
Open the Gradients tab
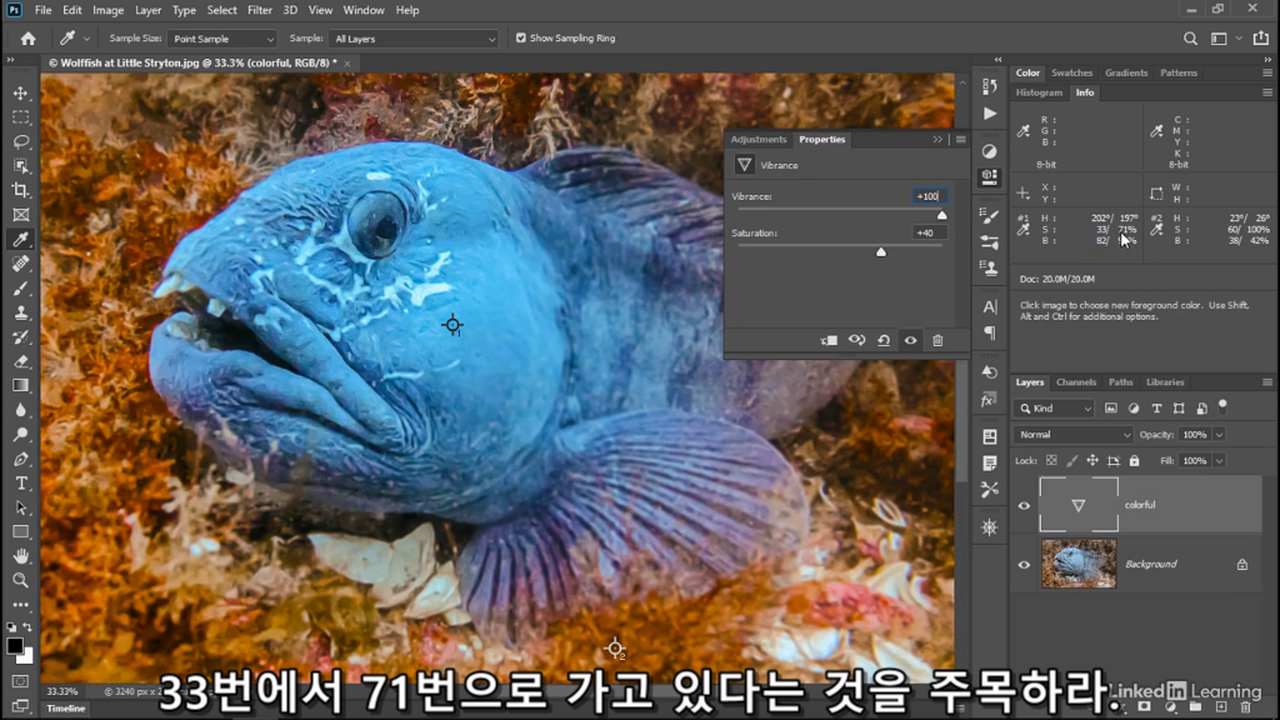coord(1126,73)
